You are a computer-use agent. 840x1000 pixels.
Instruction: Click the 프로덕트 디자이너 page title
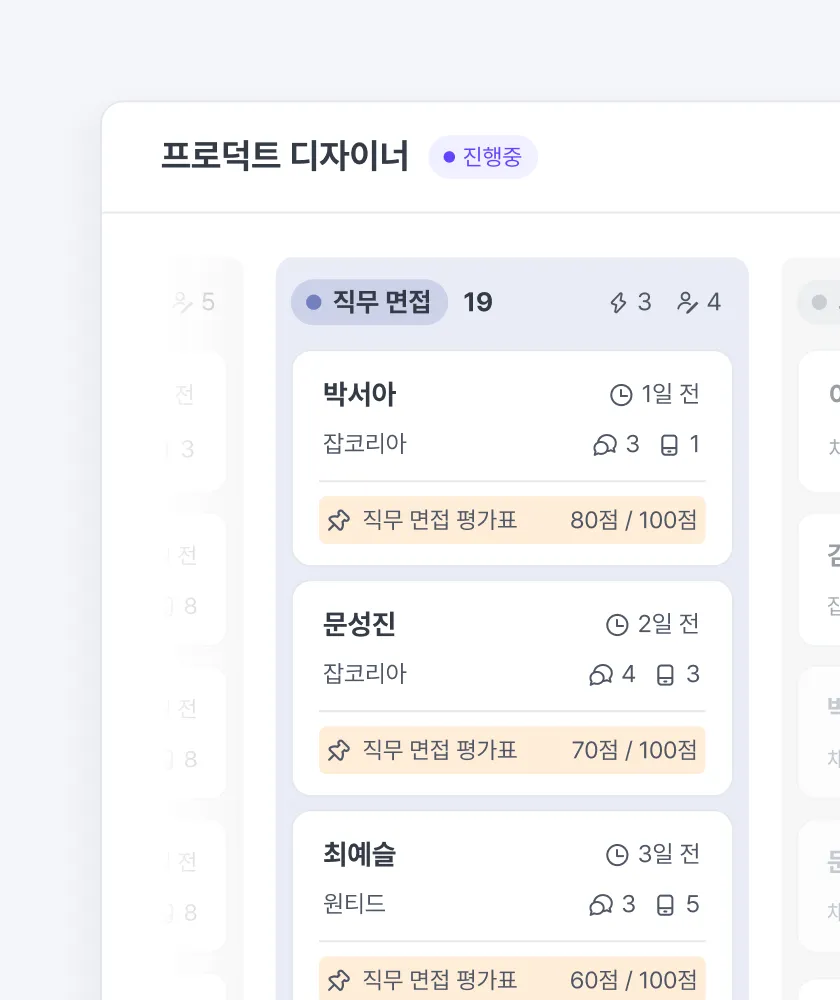pyautogui.click(x=284, y=156)
